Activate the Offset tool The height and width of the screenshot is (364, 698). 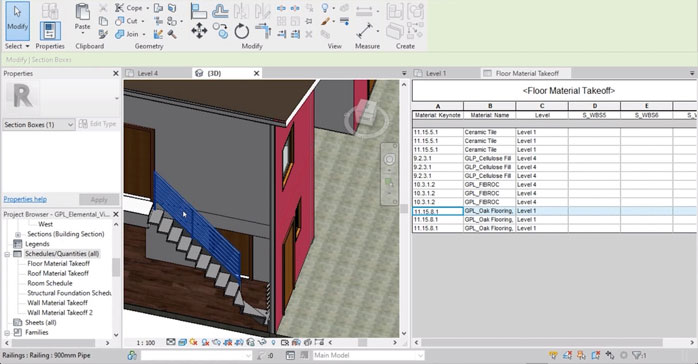tap(220, 11)
